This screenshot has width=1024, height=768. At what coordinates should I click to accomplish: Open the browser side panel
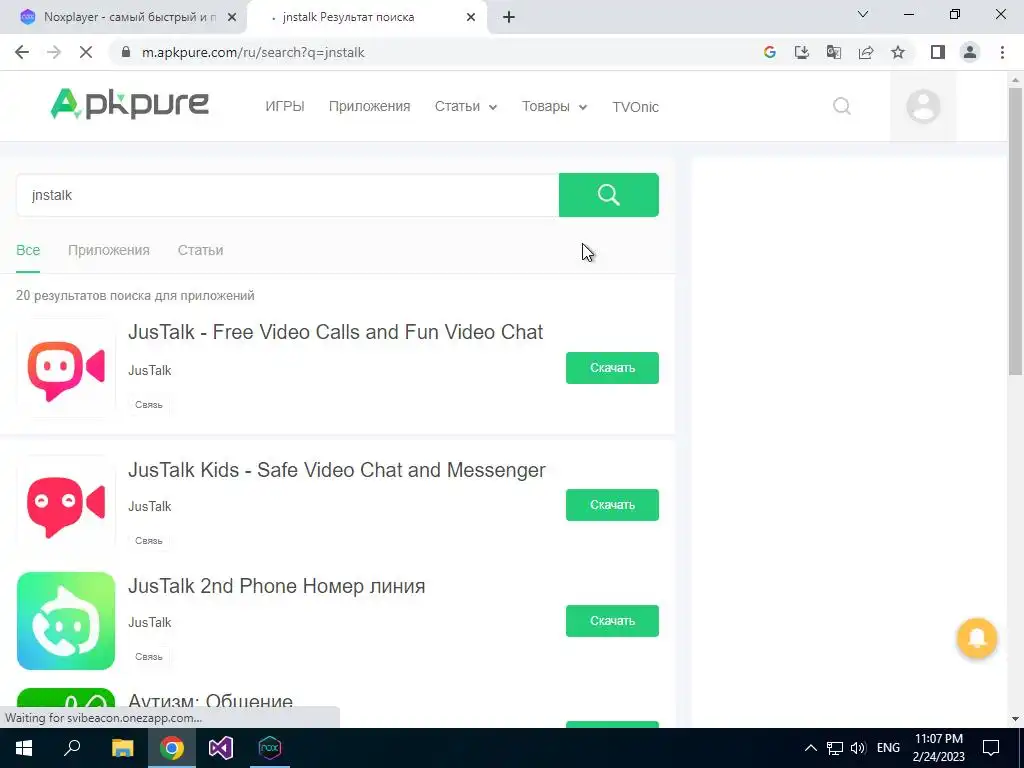[938, 52]
